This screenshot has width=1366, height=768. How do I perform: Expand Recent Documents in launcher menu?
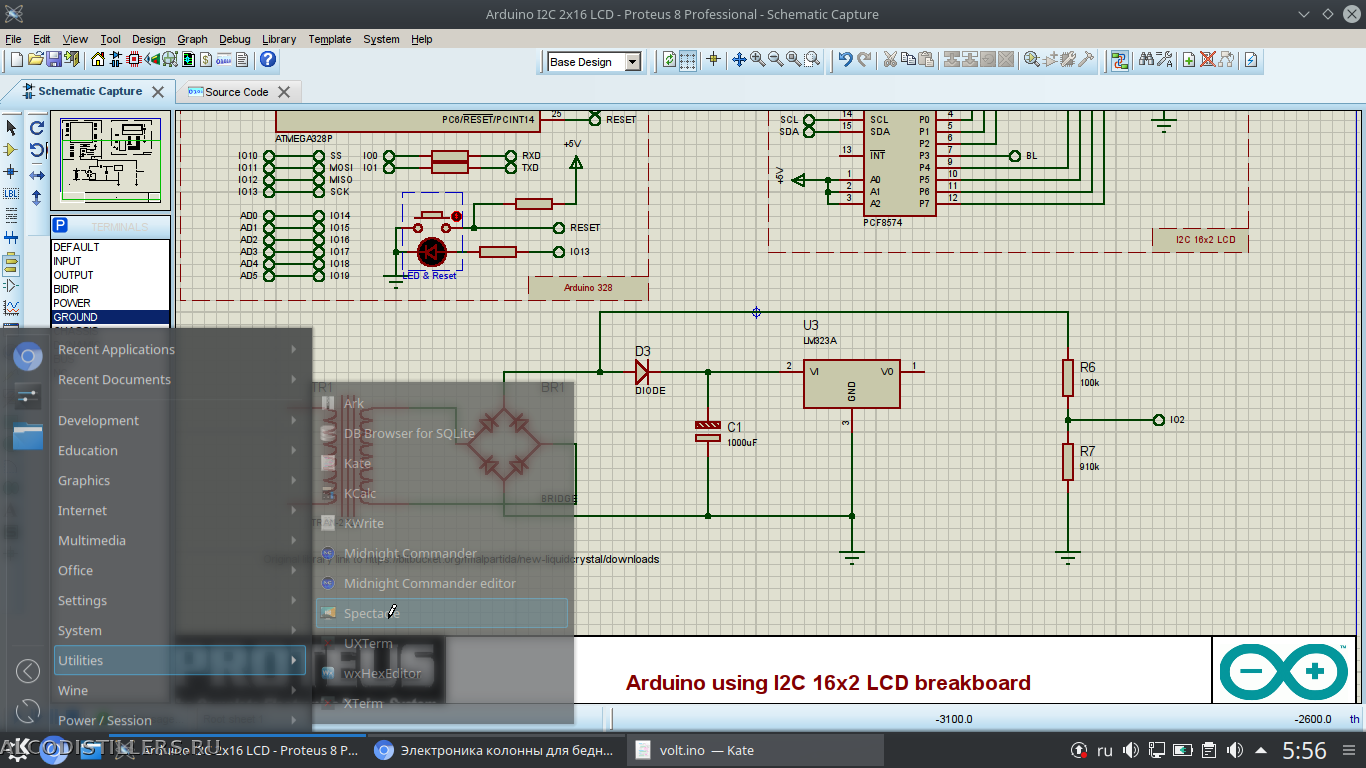tap(180, 379)
